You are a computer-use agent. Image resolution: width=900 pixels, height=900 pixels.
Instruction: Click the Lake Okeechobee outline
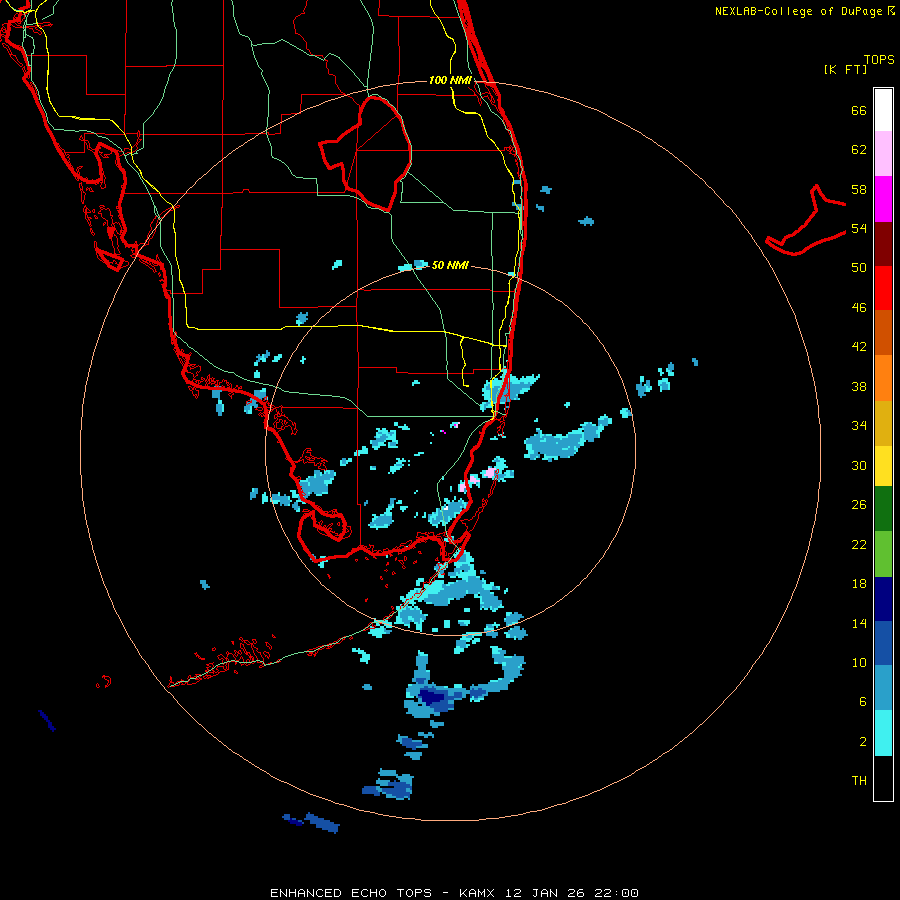(367, 154)
